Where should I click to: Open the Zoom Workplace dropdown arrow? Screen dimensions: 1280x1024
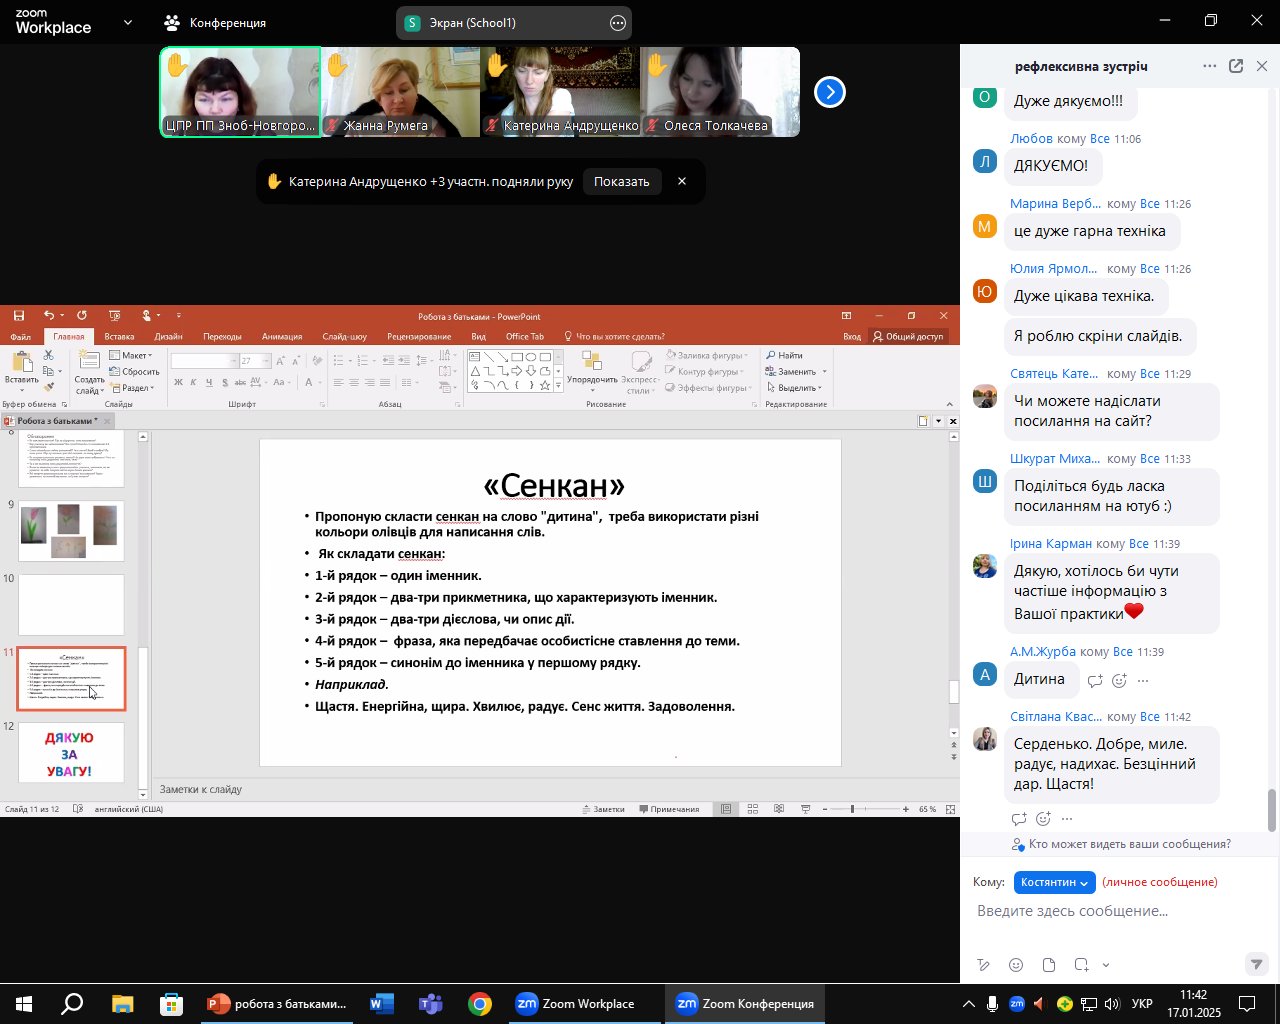pos(127,22)
